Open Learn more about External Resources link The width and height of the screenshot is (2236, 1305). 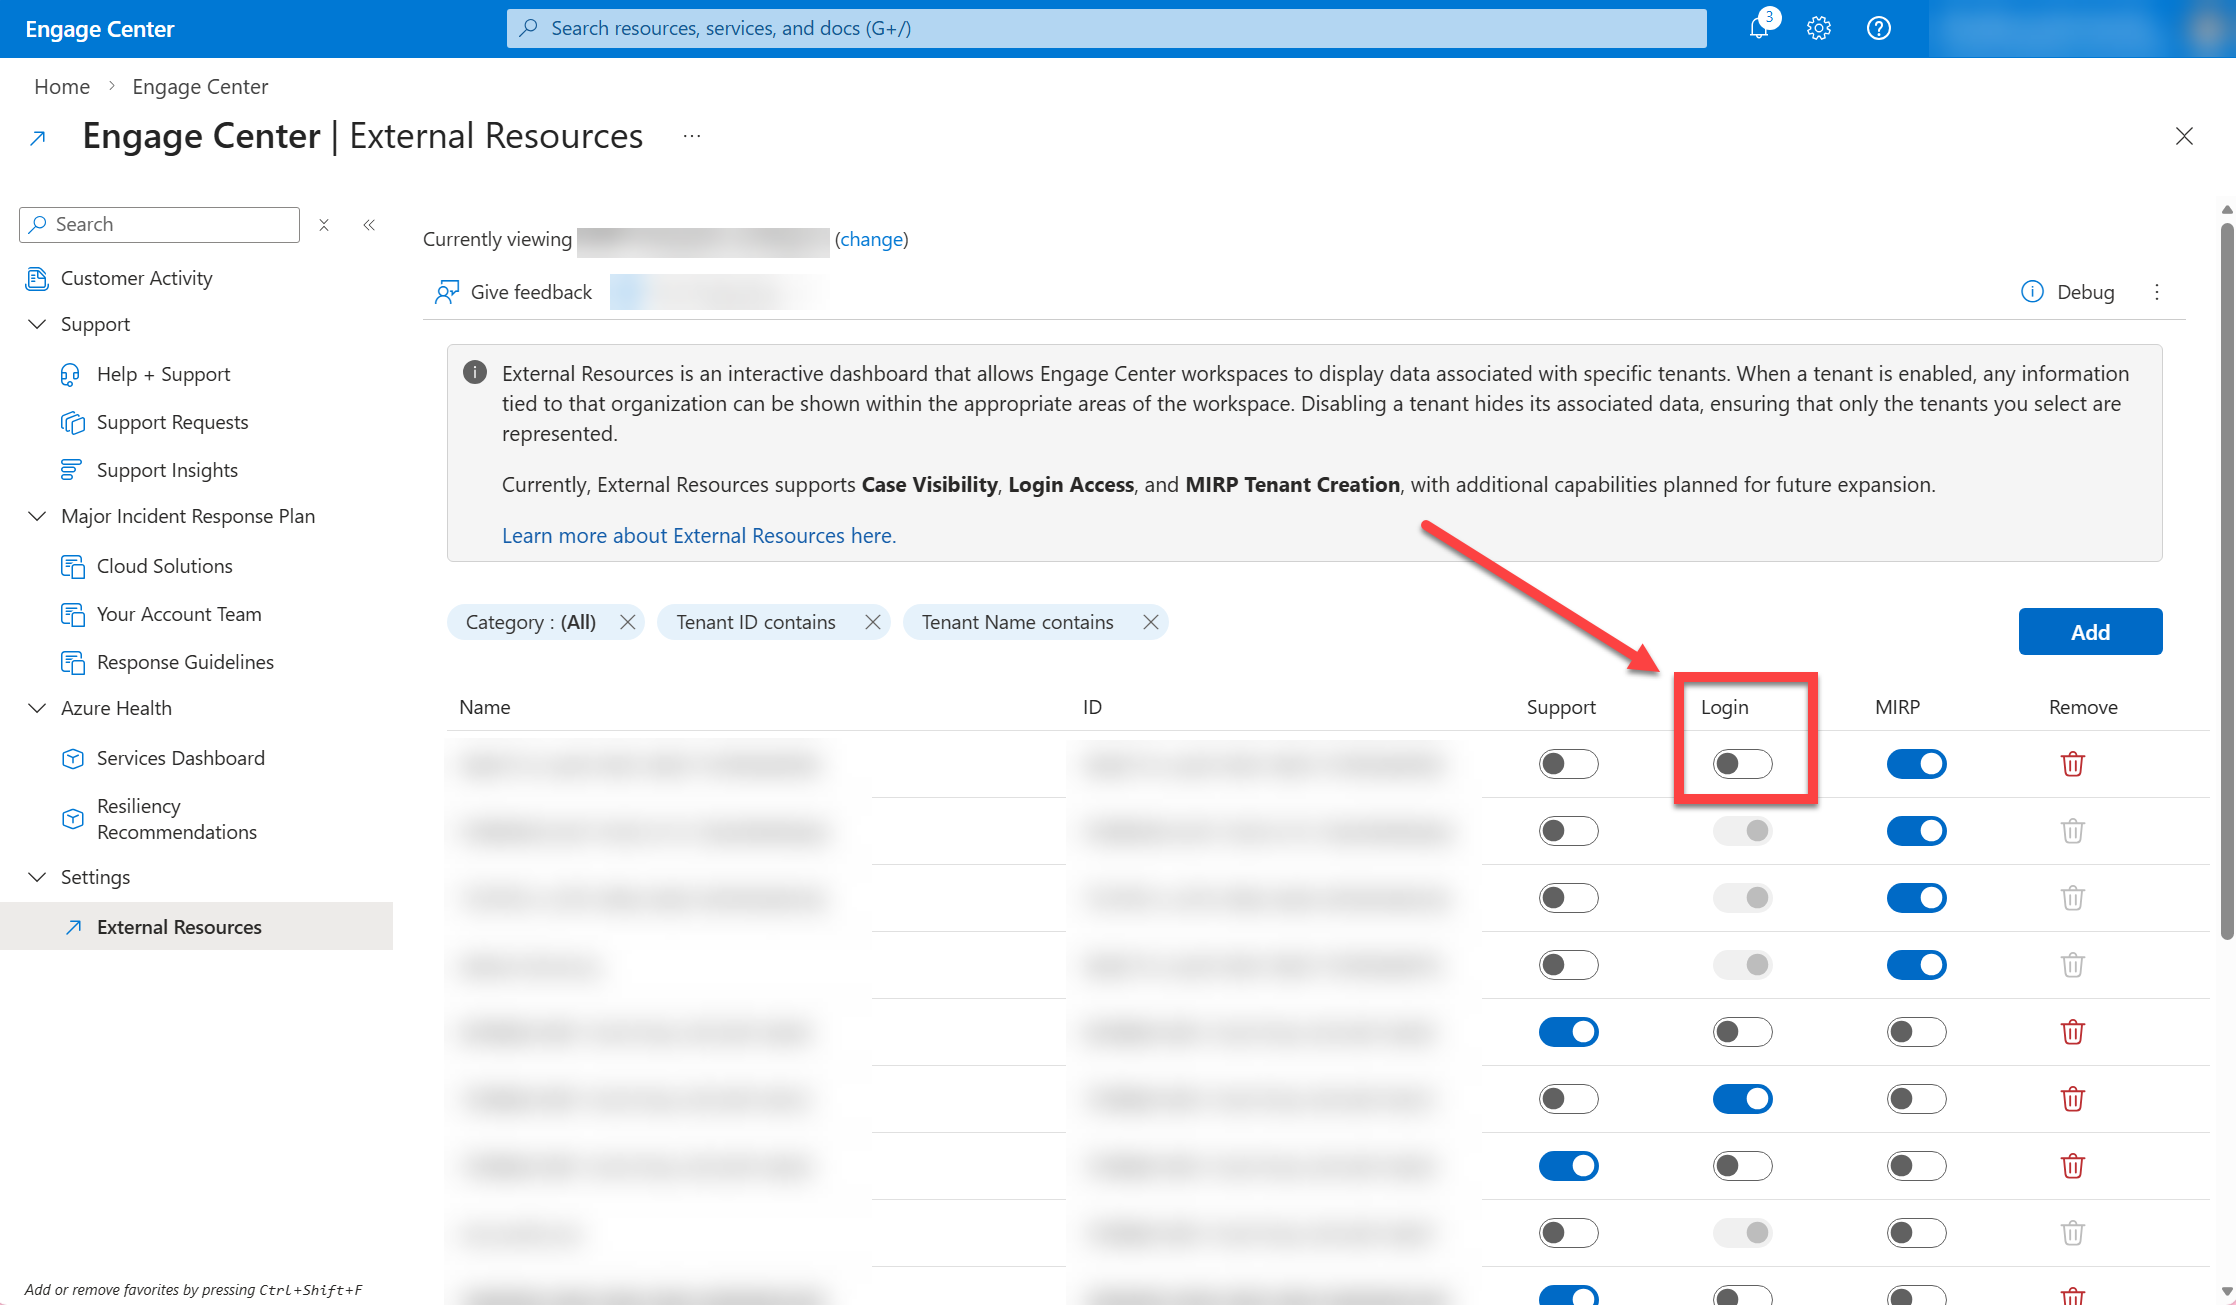[699, 536]
